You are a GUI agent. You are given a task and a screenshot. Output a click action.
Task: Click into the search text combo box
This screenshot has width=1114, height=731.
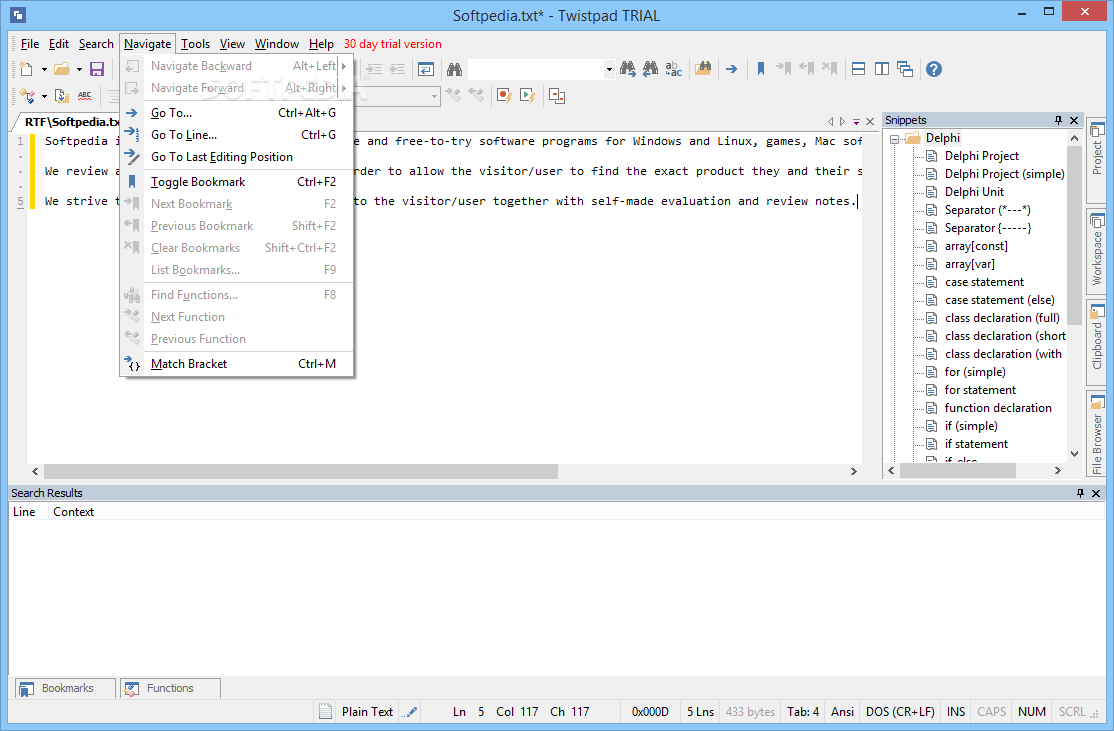point(536,69)
